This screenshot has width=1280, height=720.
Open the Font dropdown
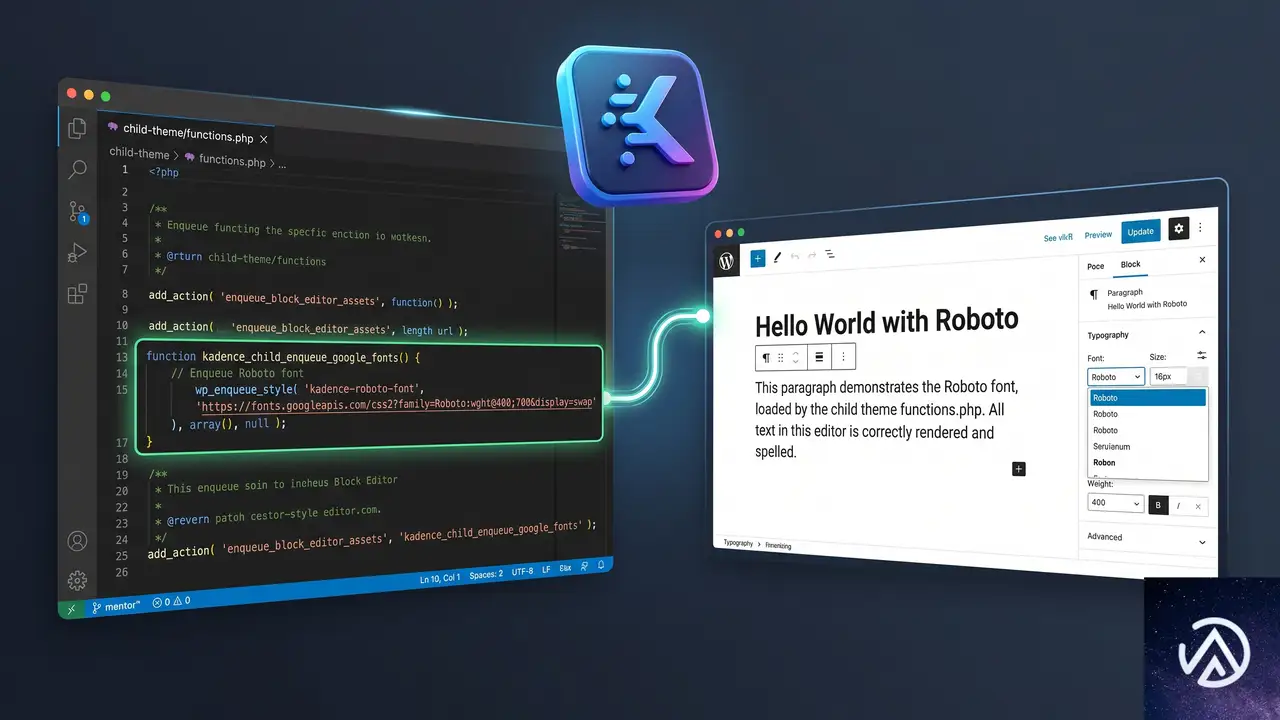tap(1115, 377)
